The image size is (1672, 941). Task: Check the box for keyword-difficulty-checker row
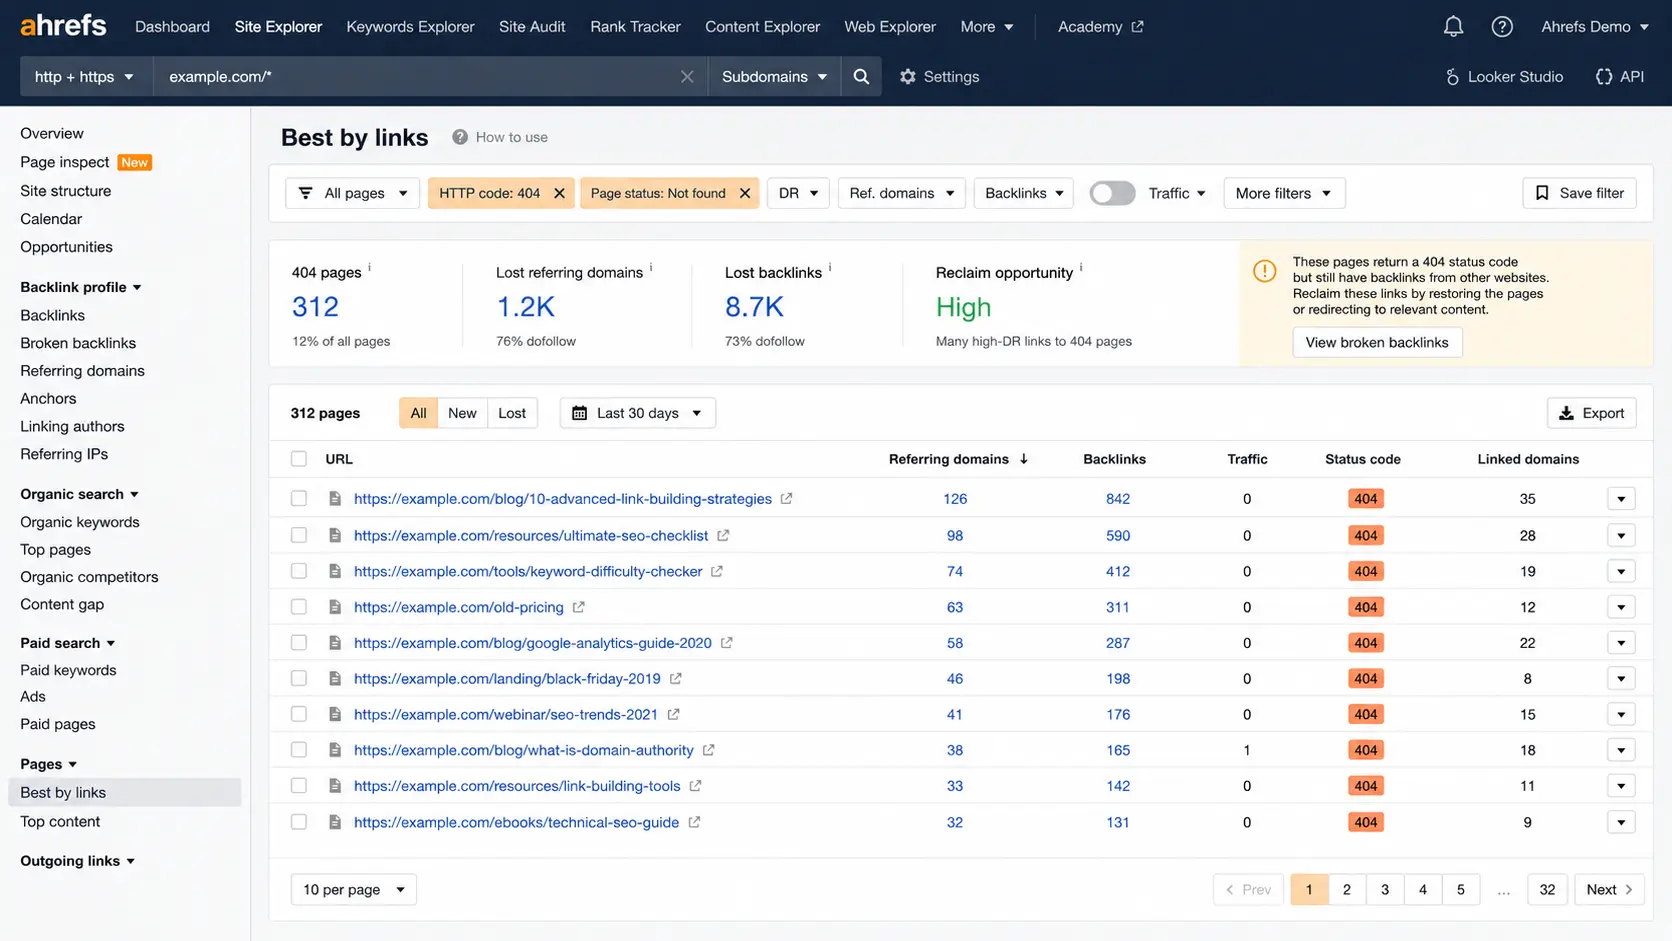tap(299, 571)
